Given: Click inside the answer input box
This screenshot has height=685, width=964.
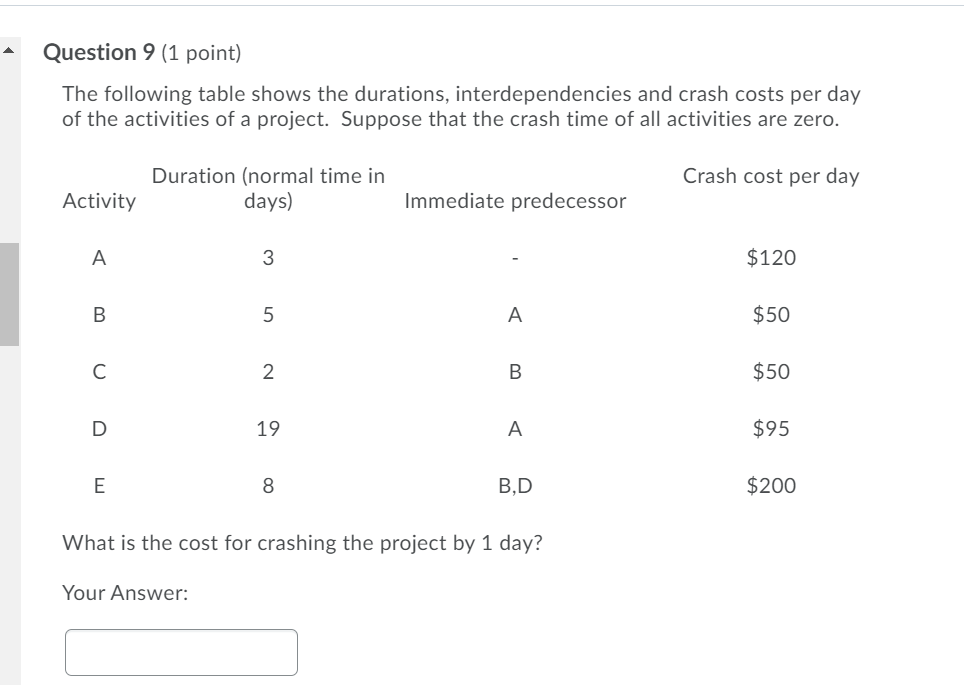Looking at the screenshot, I should point(181,650).
